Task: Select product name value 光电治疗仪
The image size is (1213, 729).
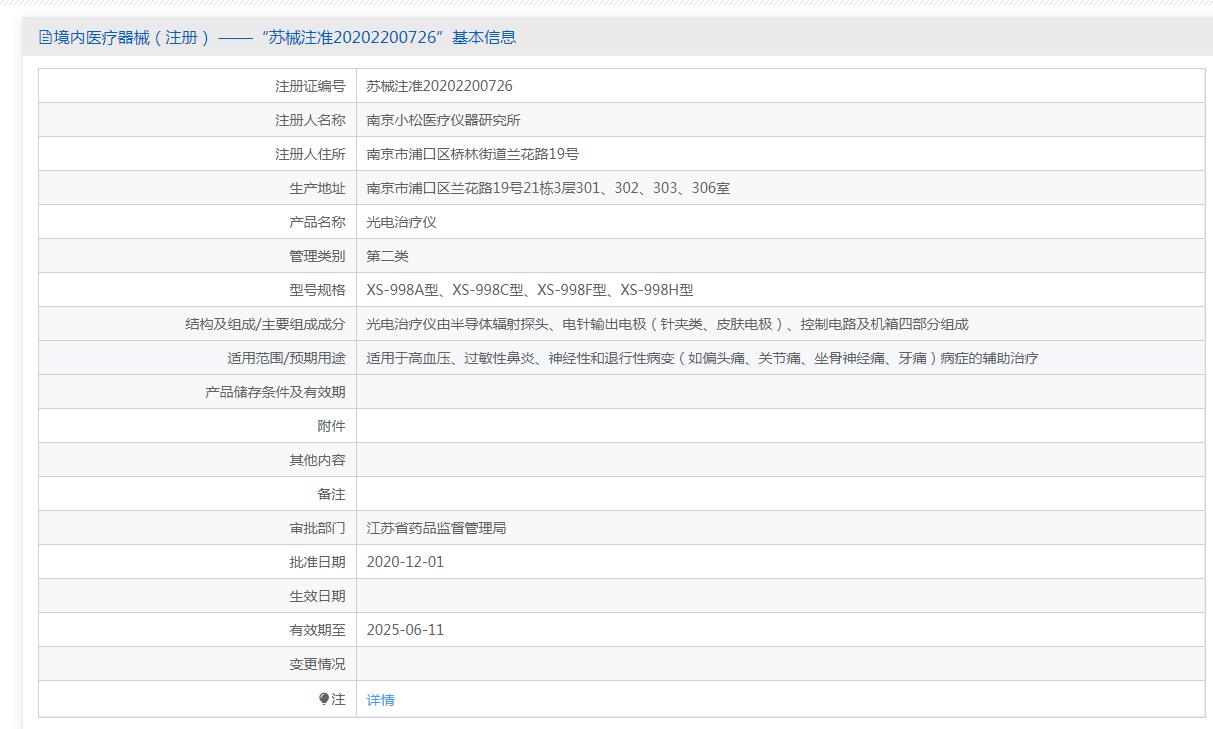Action: pyautogui.click(x=401, y=222)
